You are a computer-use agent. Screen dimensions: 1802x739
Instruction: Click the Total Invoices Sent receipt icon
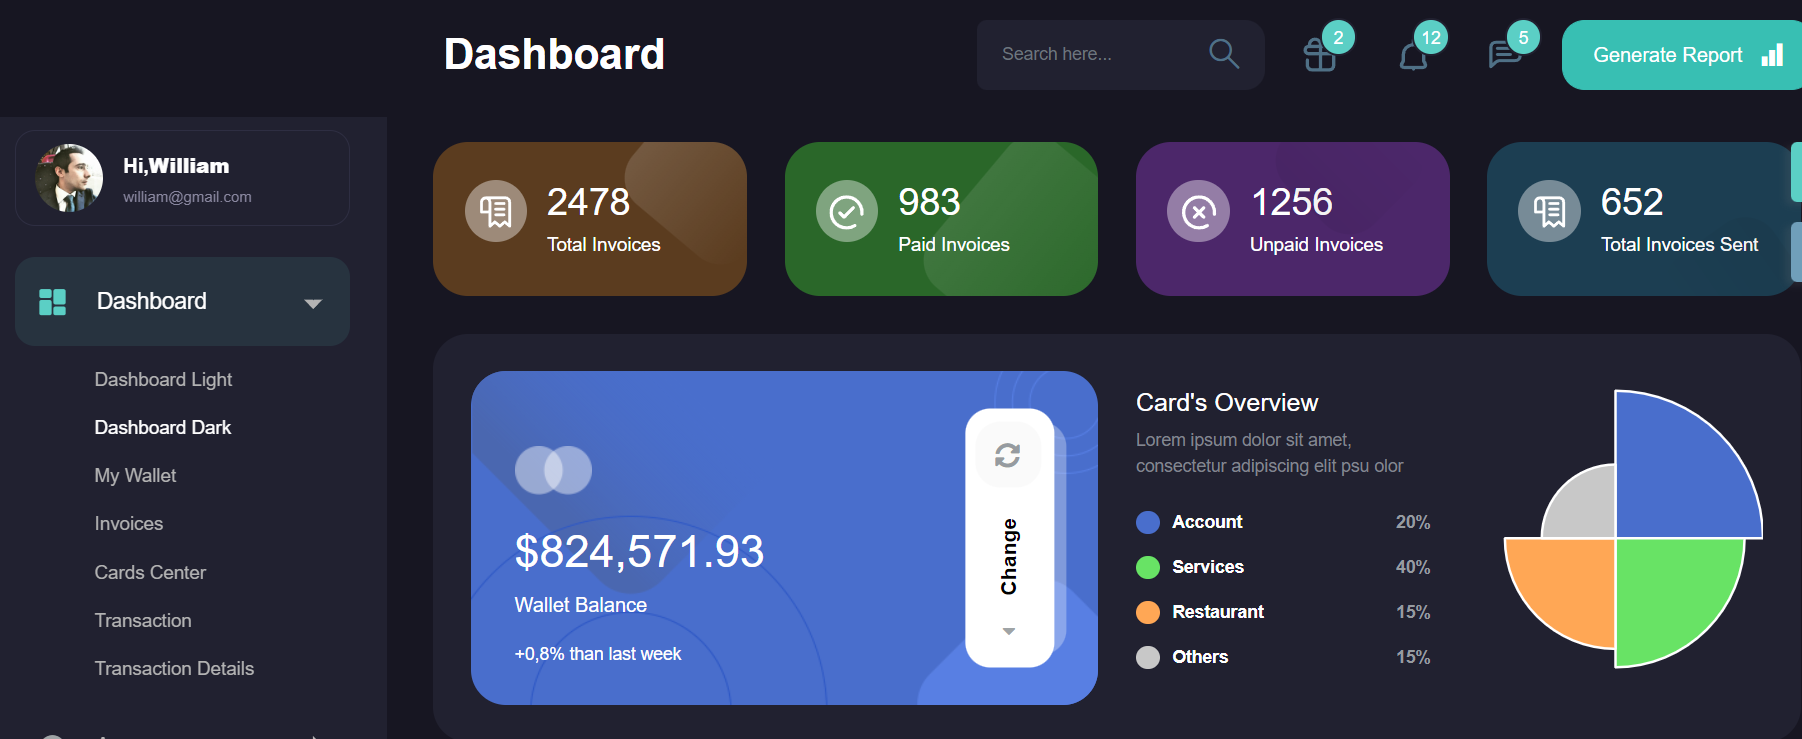(x=1549, y=212)
